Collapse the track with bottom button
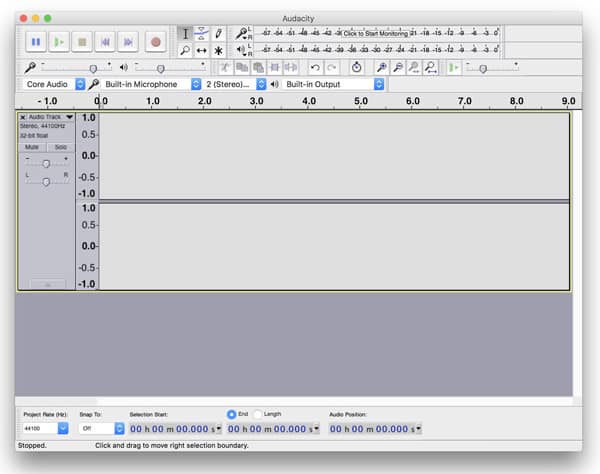 pyautogui.click(x=47, y=285)
